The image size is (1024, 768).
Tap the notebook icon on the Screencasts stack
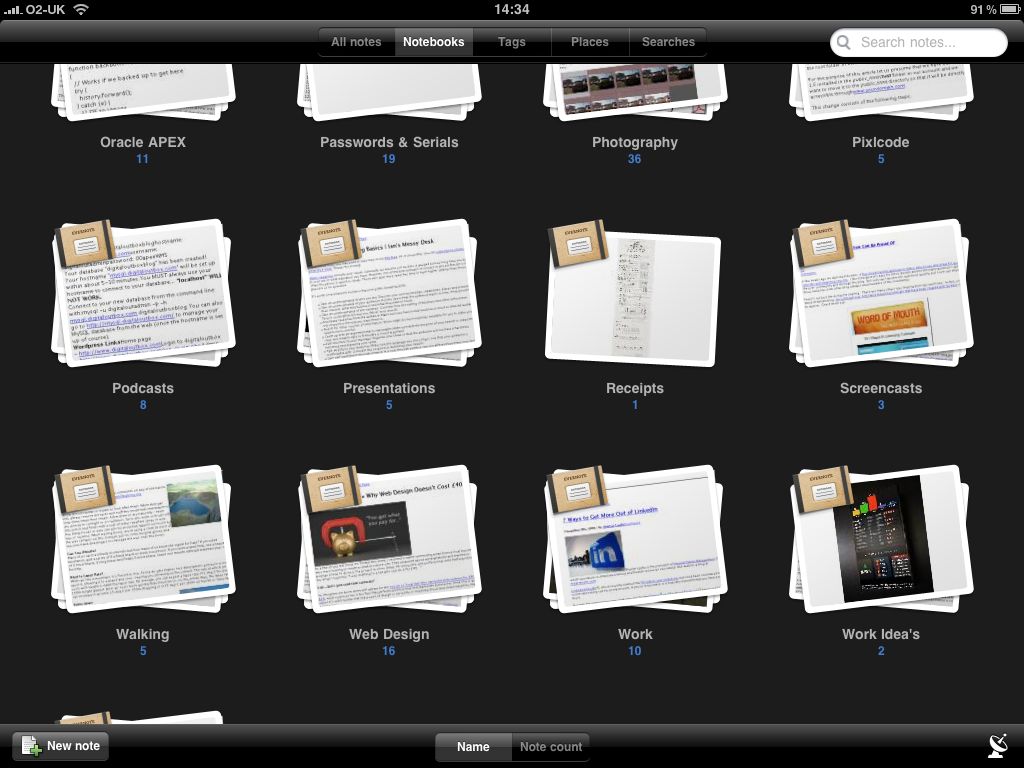[824, 245]
